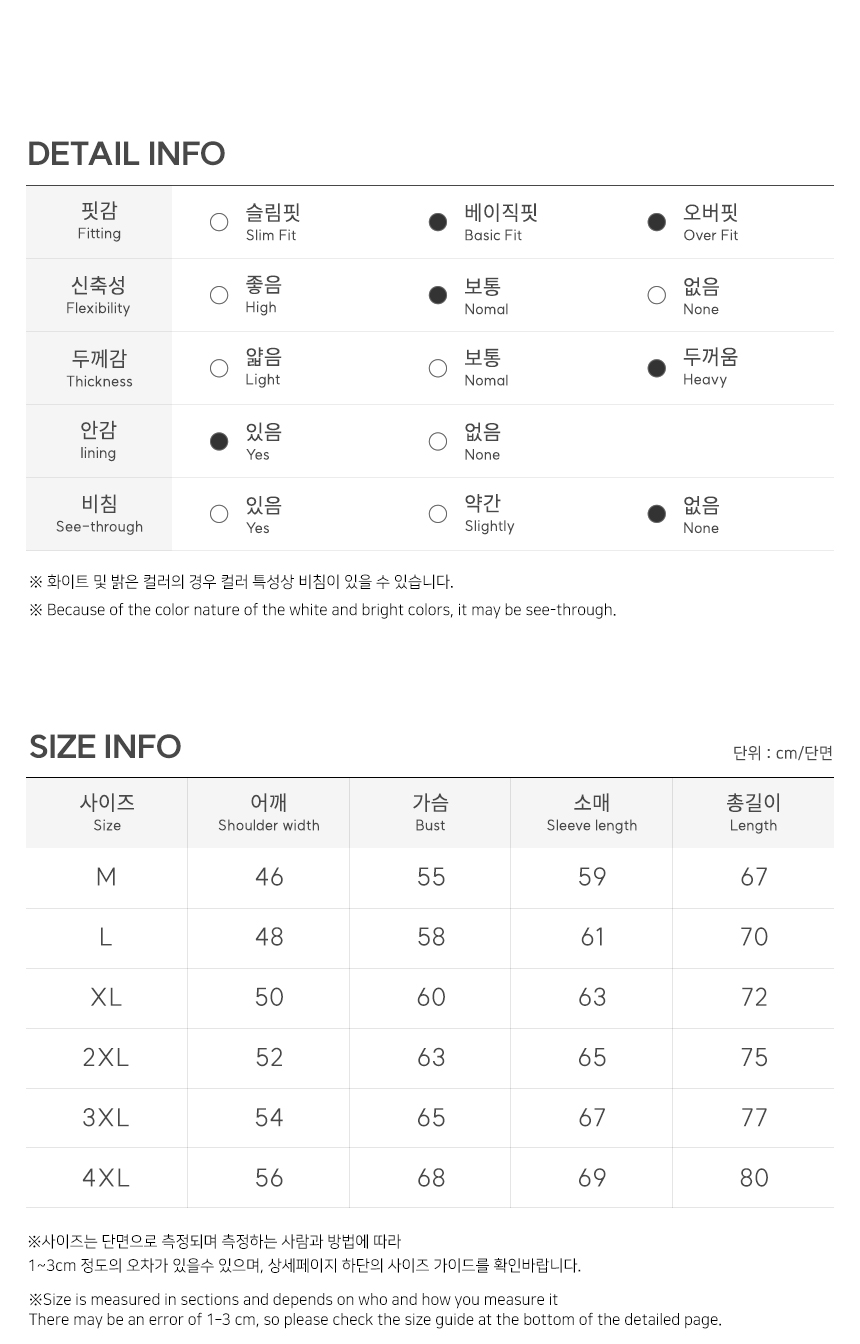860x1344 pixels.
Task: Select Light thickness radio circle
Action: click(219, 368)
